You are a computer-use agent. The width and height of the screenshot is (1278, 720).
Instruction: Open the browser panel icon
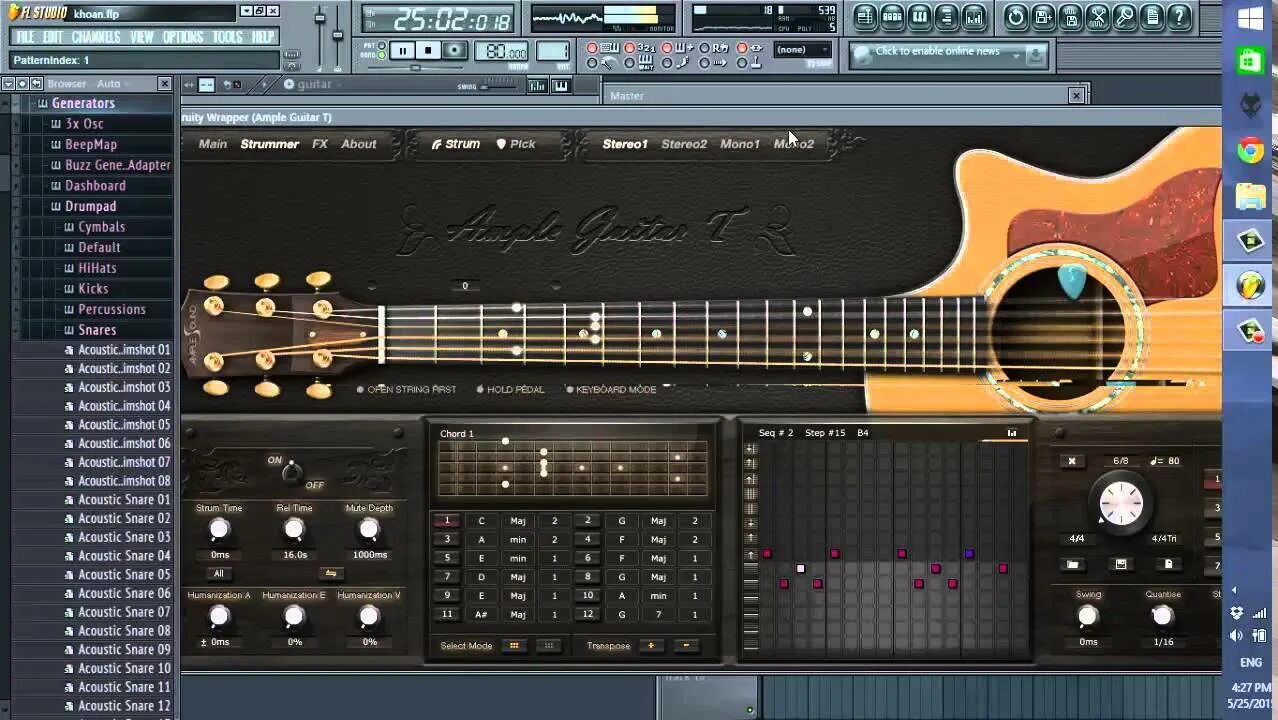(947, 16)
